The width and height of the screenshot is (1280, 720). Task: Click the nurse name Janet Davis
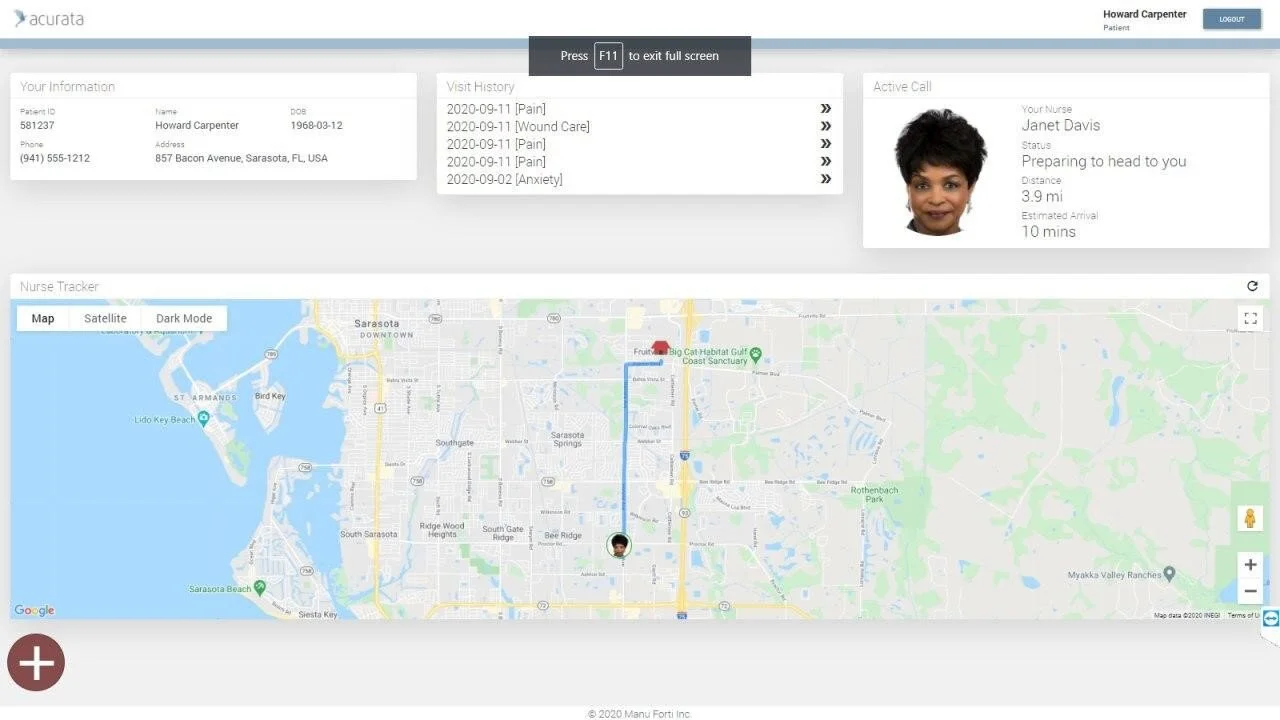pos(1060,125)
